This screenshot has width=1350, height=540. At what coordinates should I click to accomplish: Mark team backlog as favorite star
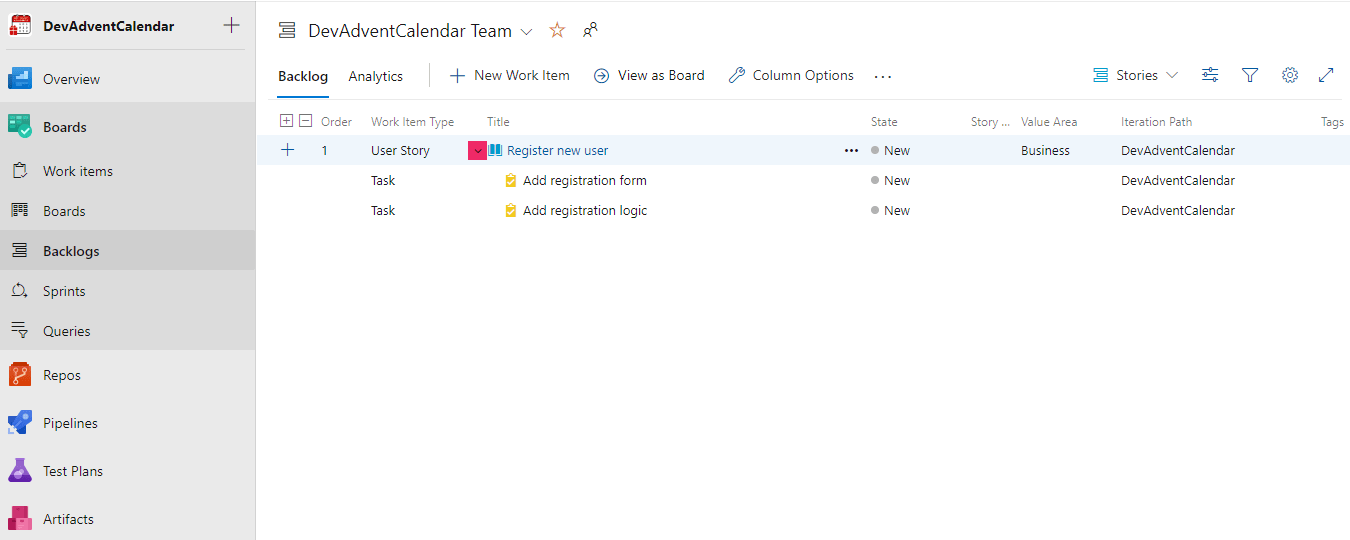pos(557,31)
